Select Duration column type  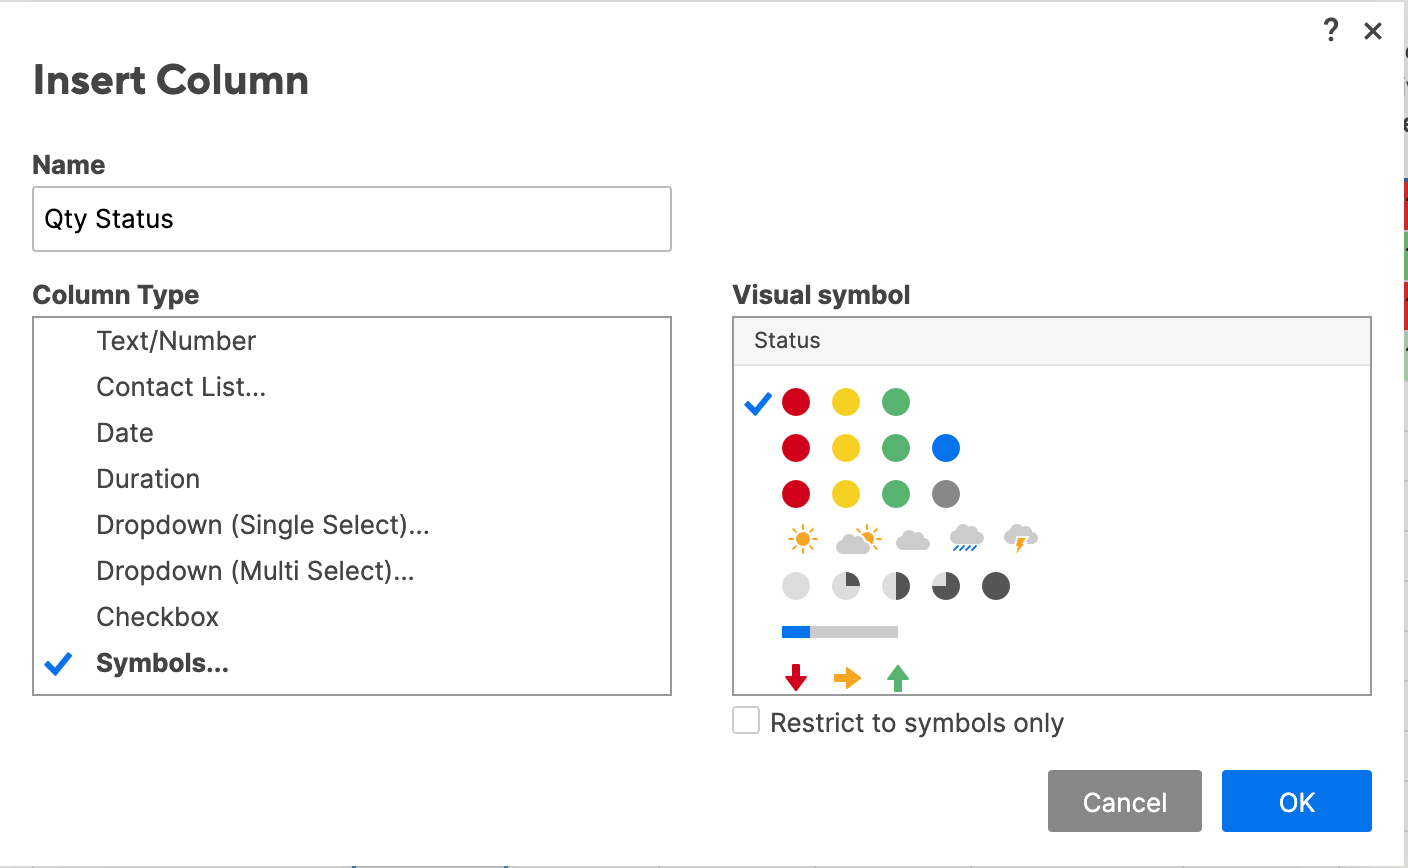(x=148, y=479)
